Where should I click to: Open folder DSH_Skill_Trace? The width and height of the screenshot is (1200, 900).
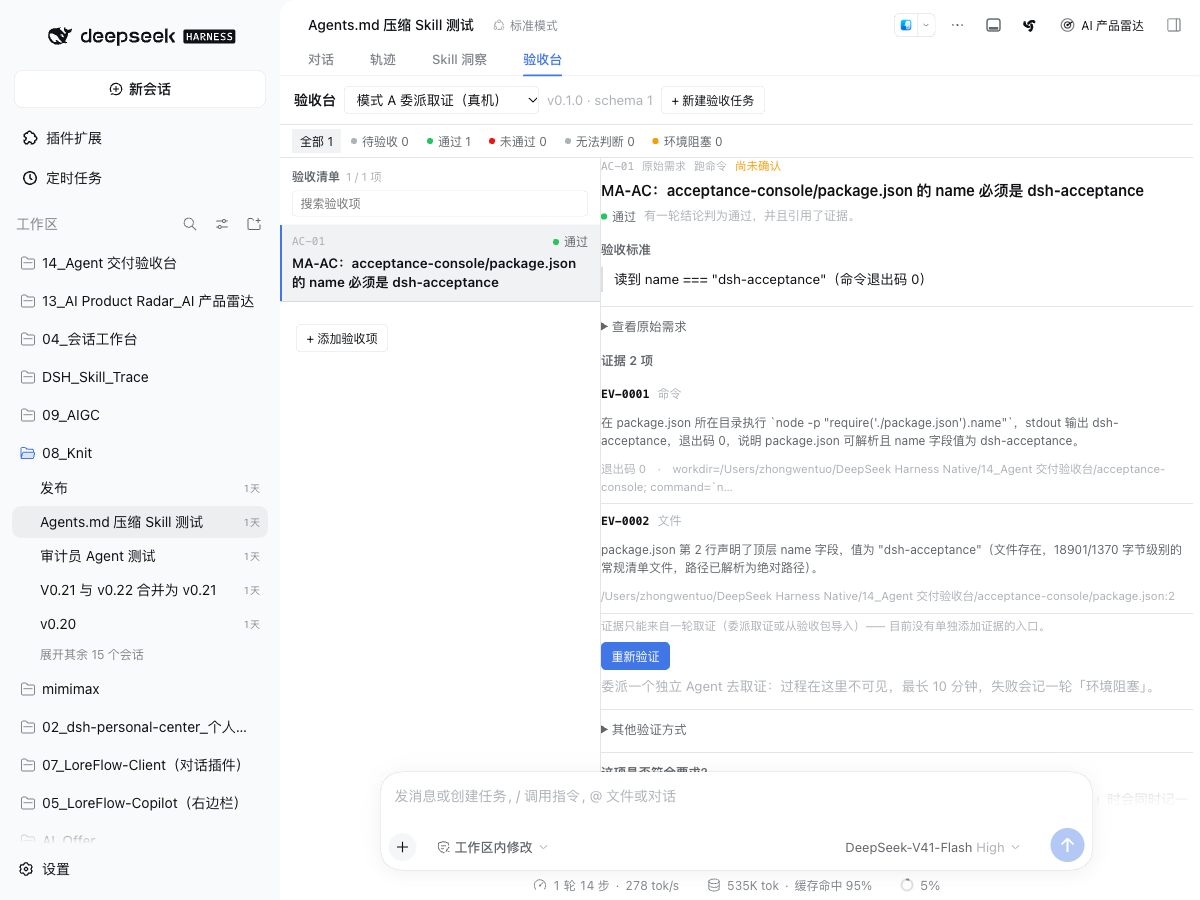point(140,377)
